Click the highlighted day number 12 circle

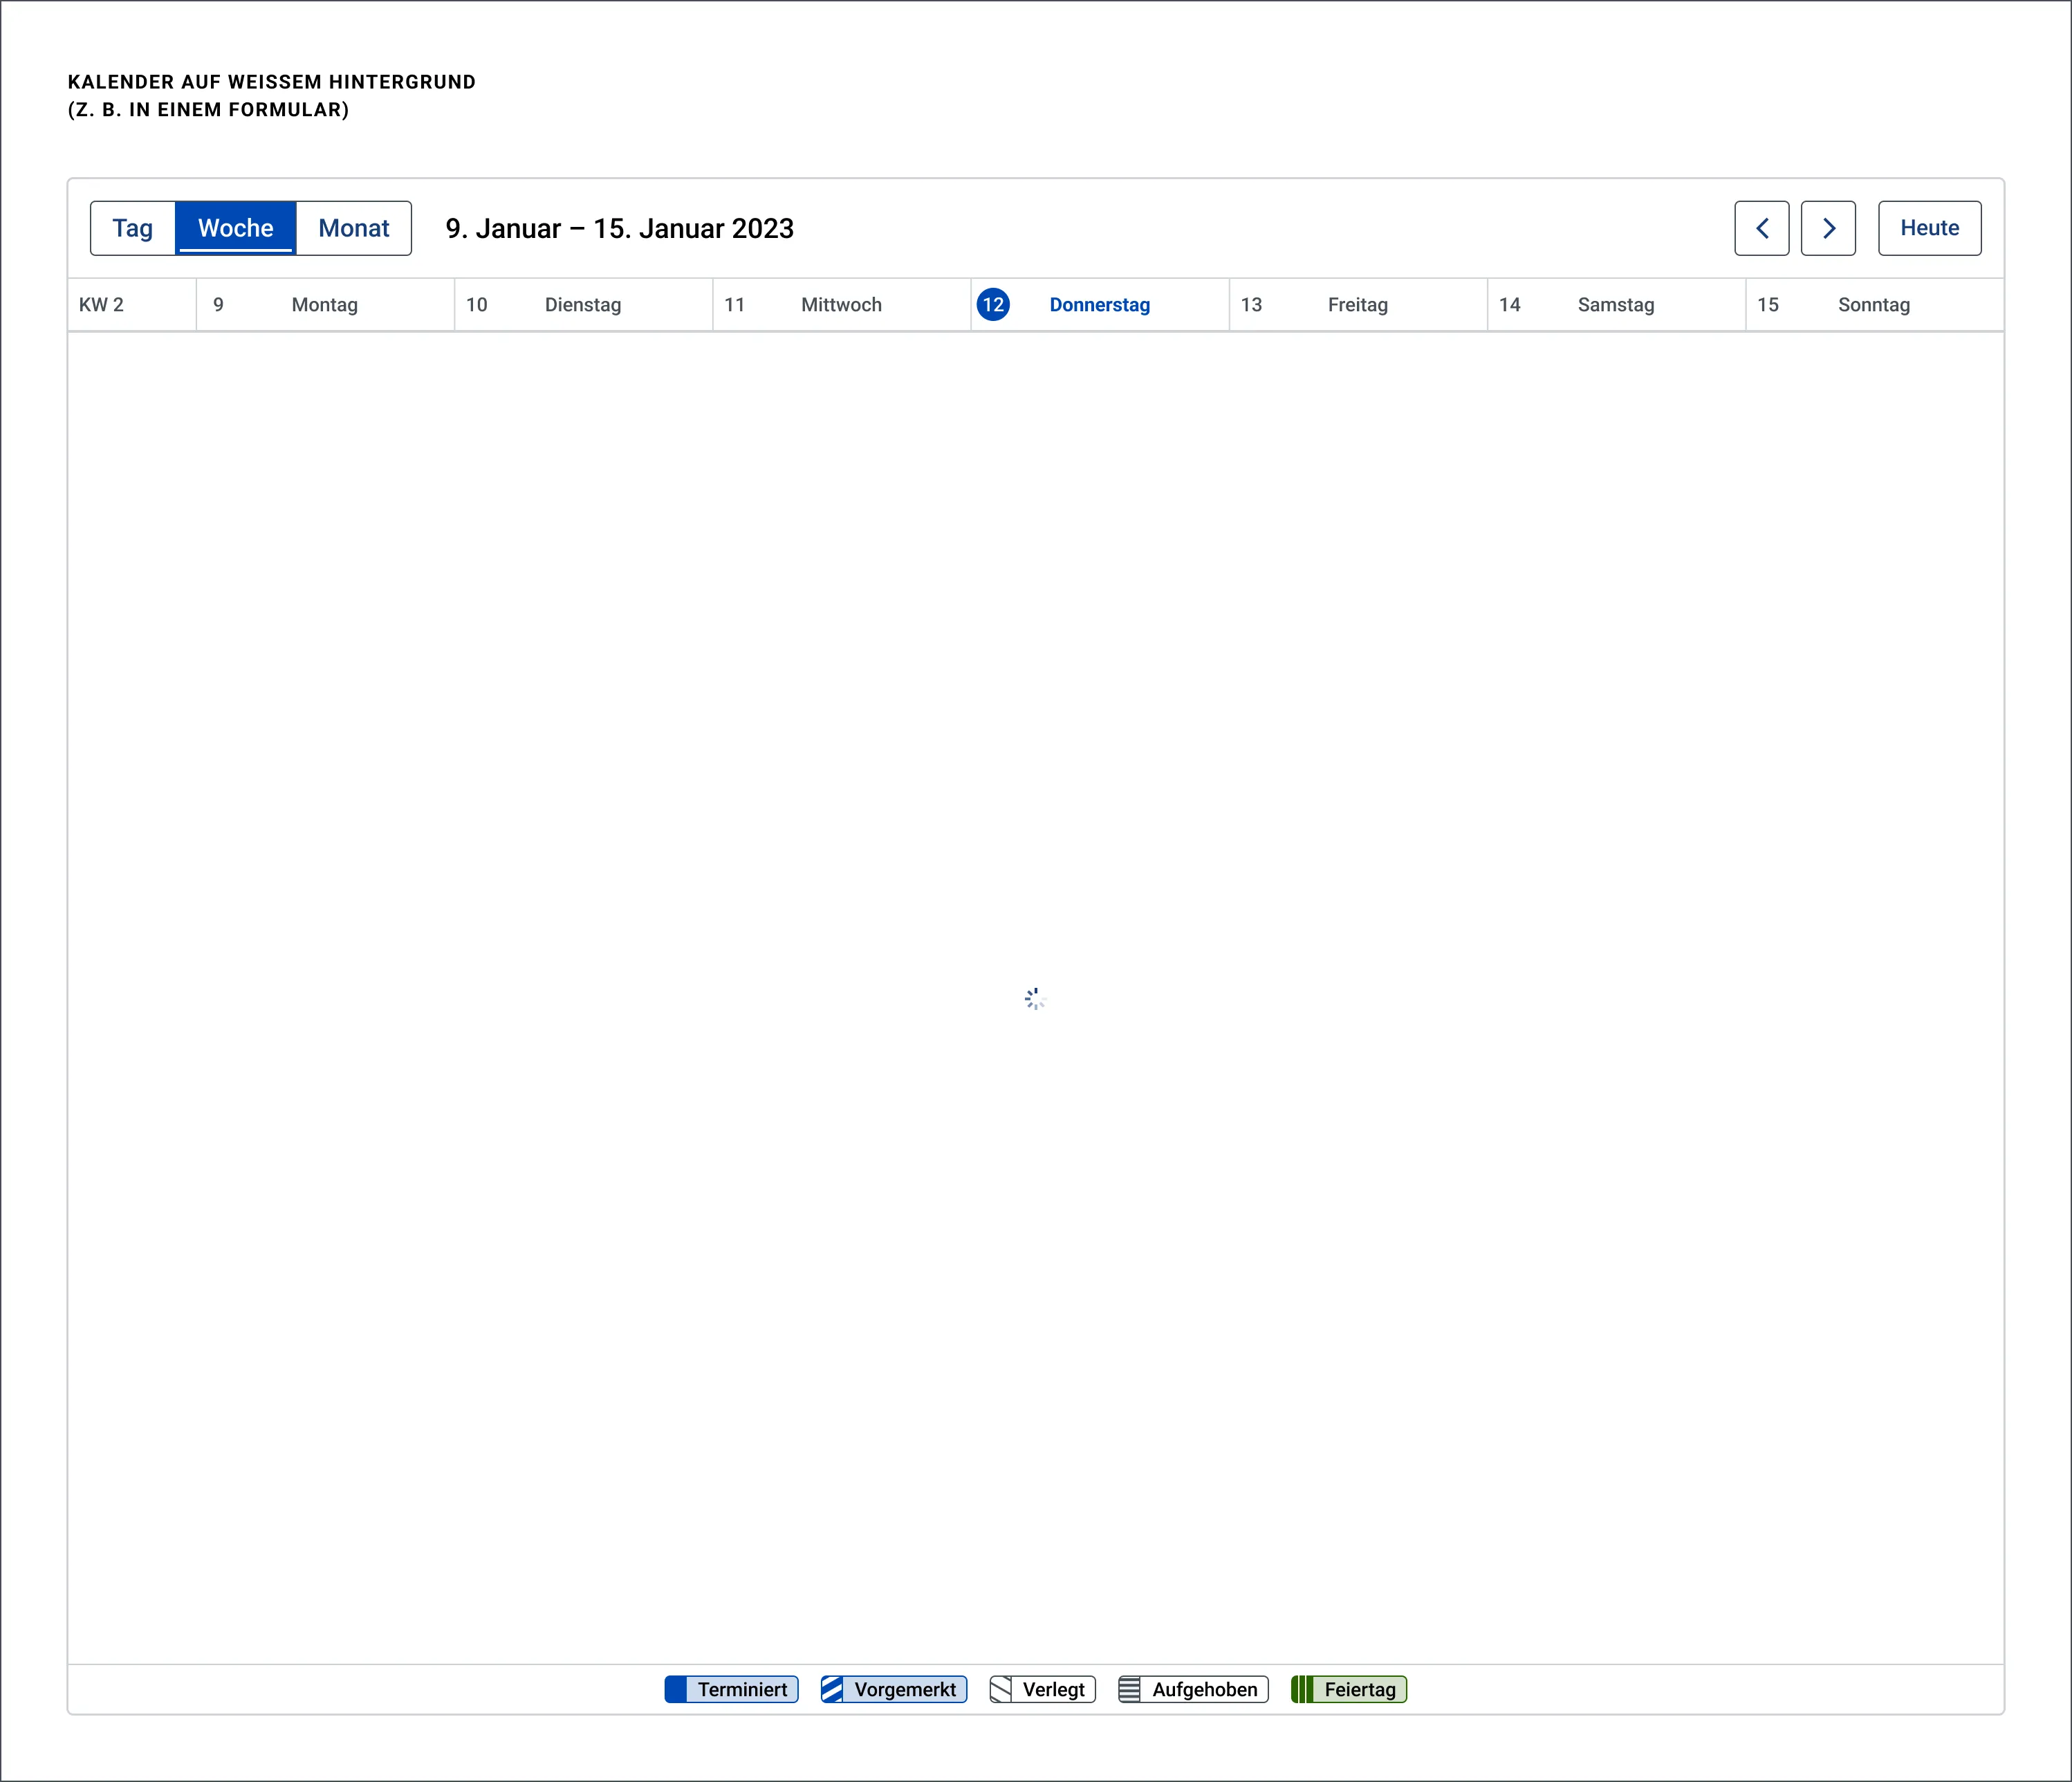[993, 305]
